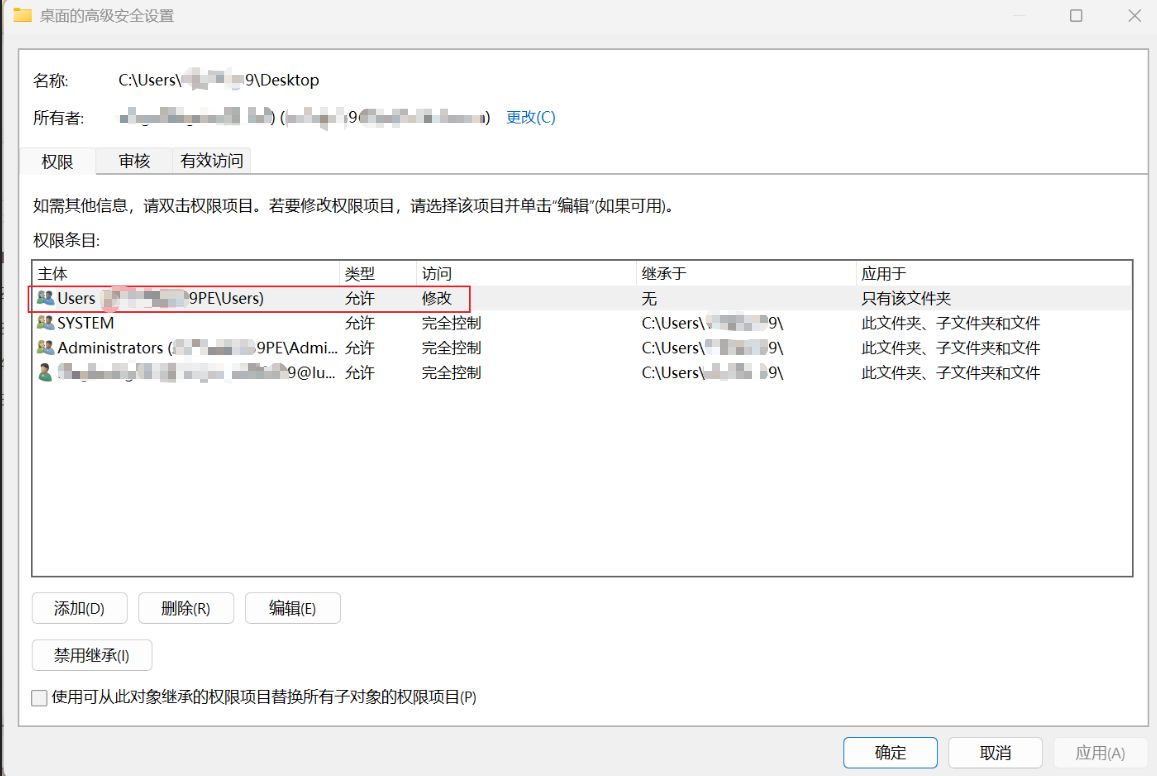Sort by the 主体 column header

click(x=185, y=273)
